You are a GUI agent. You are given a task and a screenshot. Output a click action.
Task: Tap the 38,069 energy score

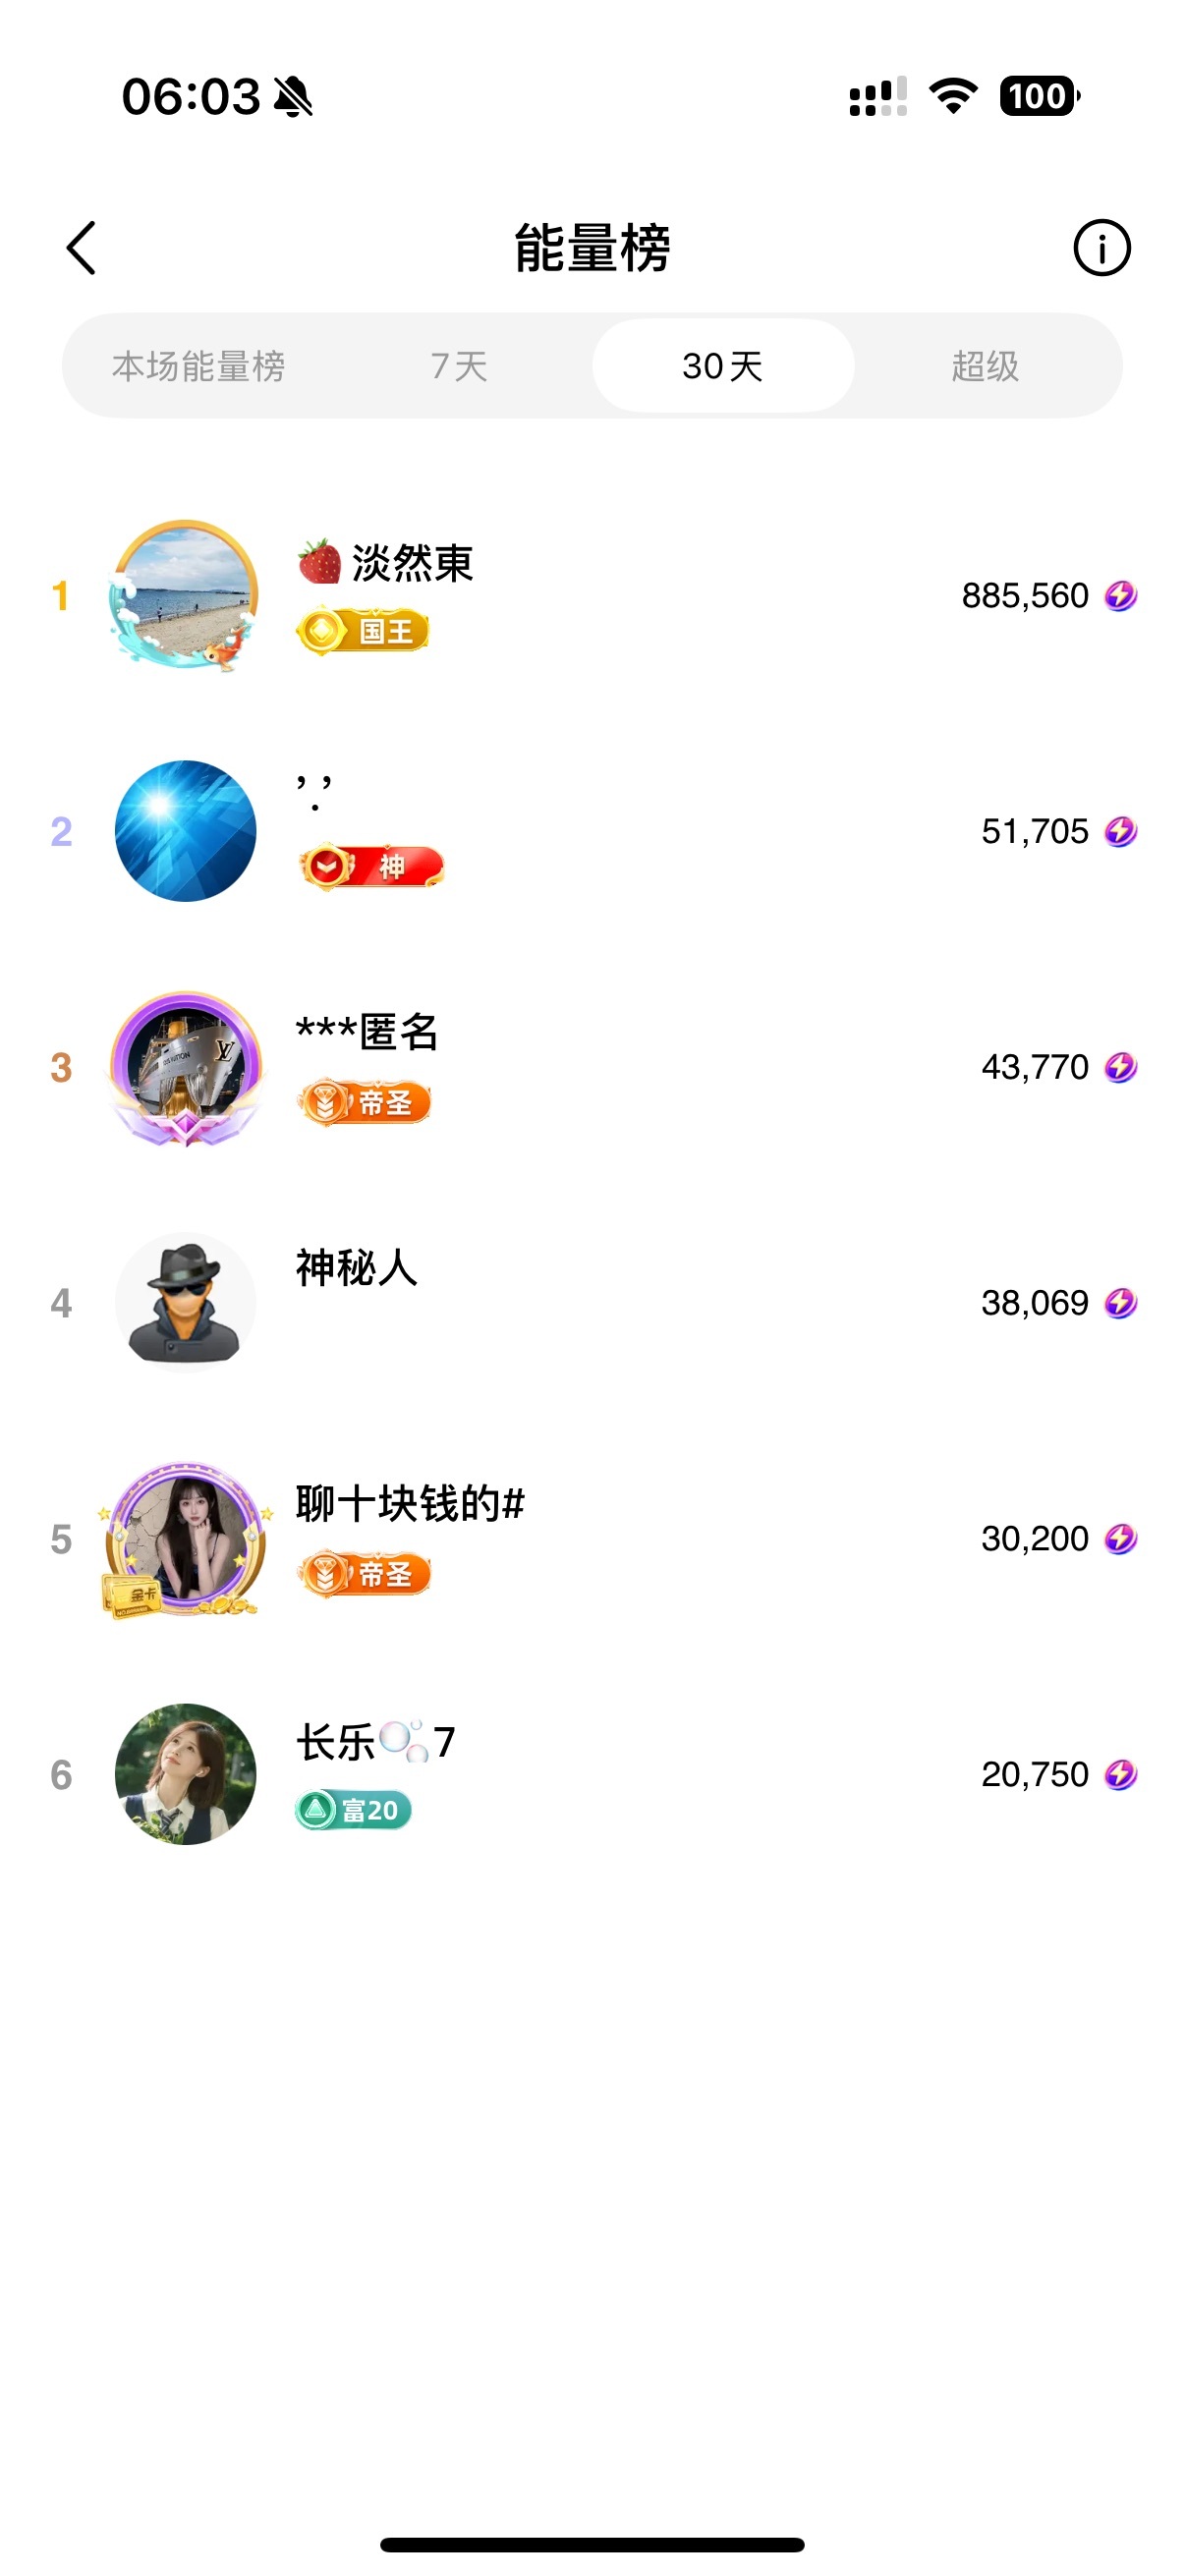point(1034,1303)
